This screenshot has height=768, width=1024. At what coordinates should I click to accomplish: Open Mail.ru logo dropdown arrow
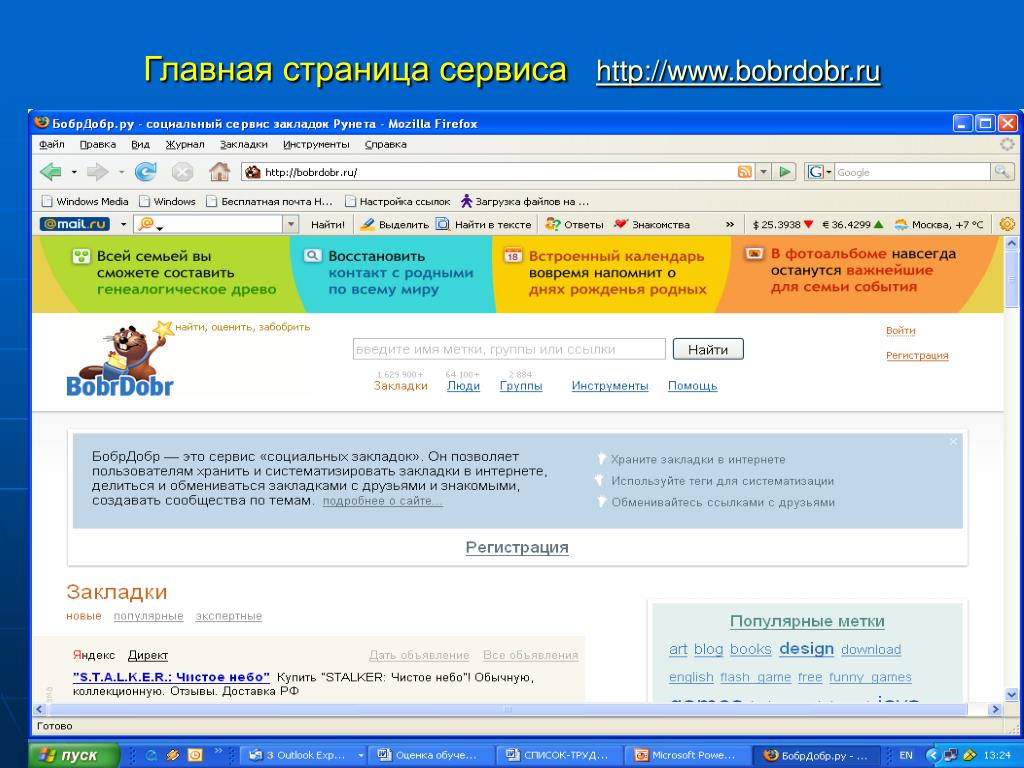click(x=123, y=224)
